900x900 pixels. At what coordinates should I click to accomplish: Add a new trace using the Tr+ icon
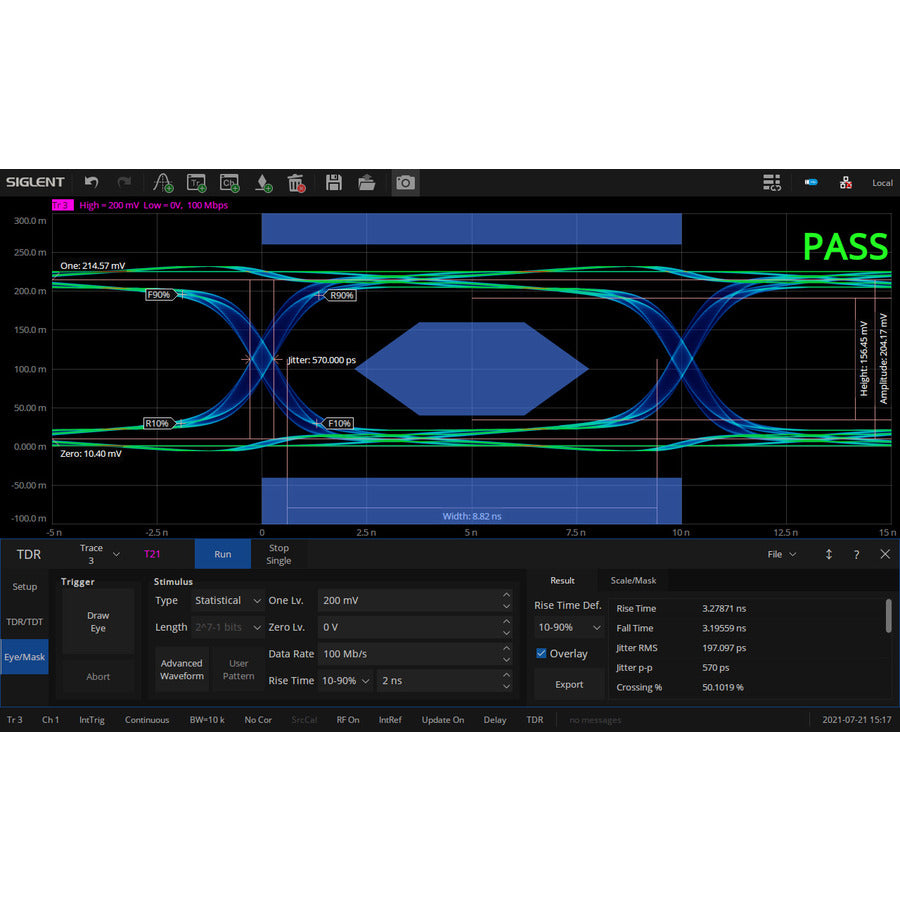click(197, 182)
